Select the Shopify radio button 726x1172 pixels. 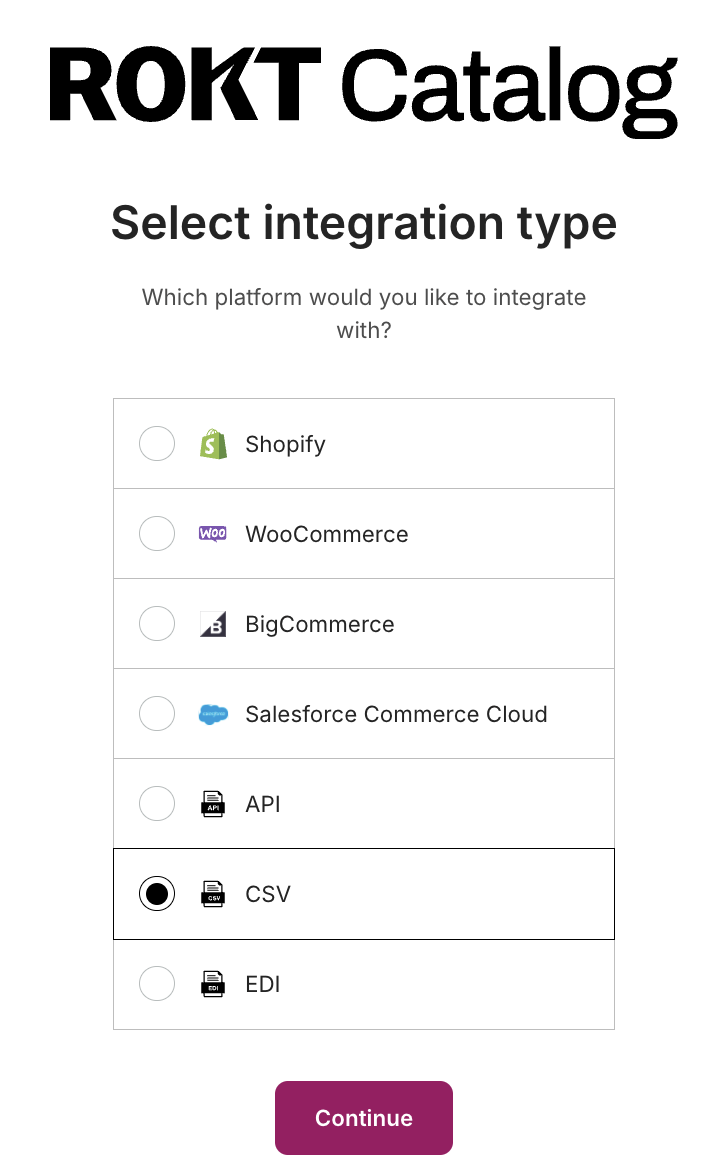coord(157,444)
